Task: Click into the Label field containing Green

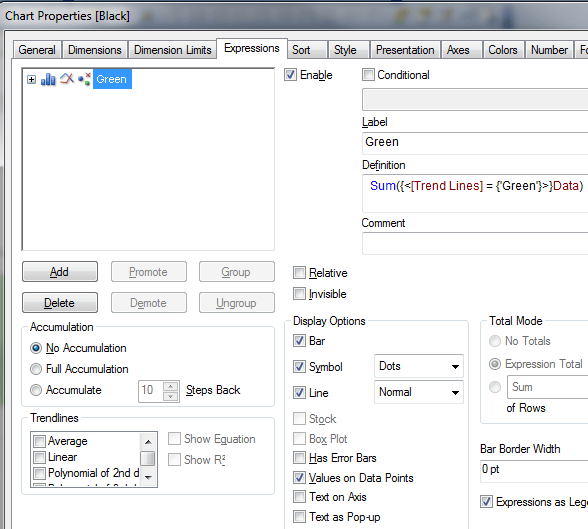Action: click(475, 142)
